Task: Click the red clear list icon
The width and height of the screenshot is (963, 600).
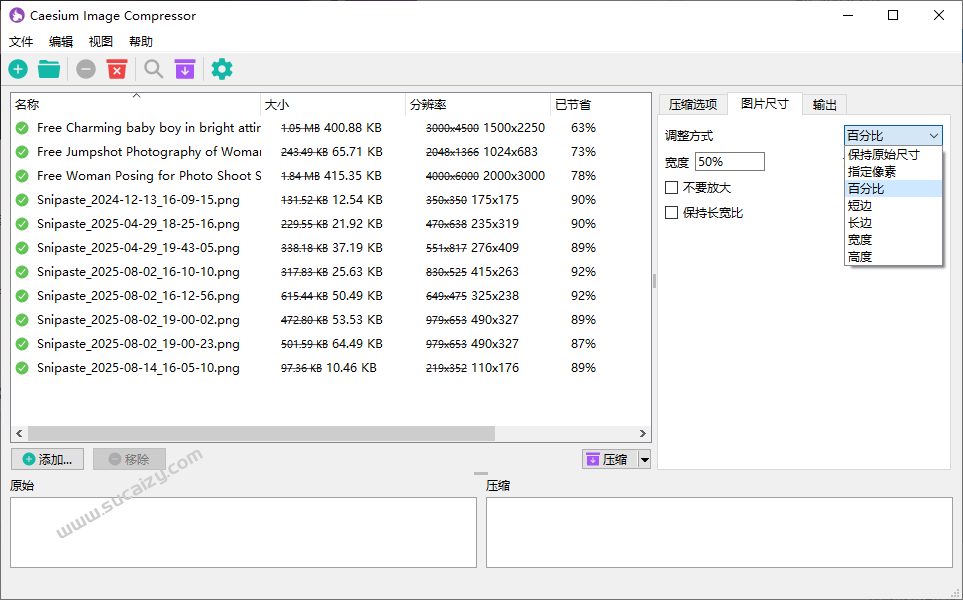Action: (x=117, y=69)
